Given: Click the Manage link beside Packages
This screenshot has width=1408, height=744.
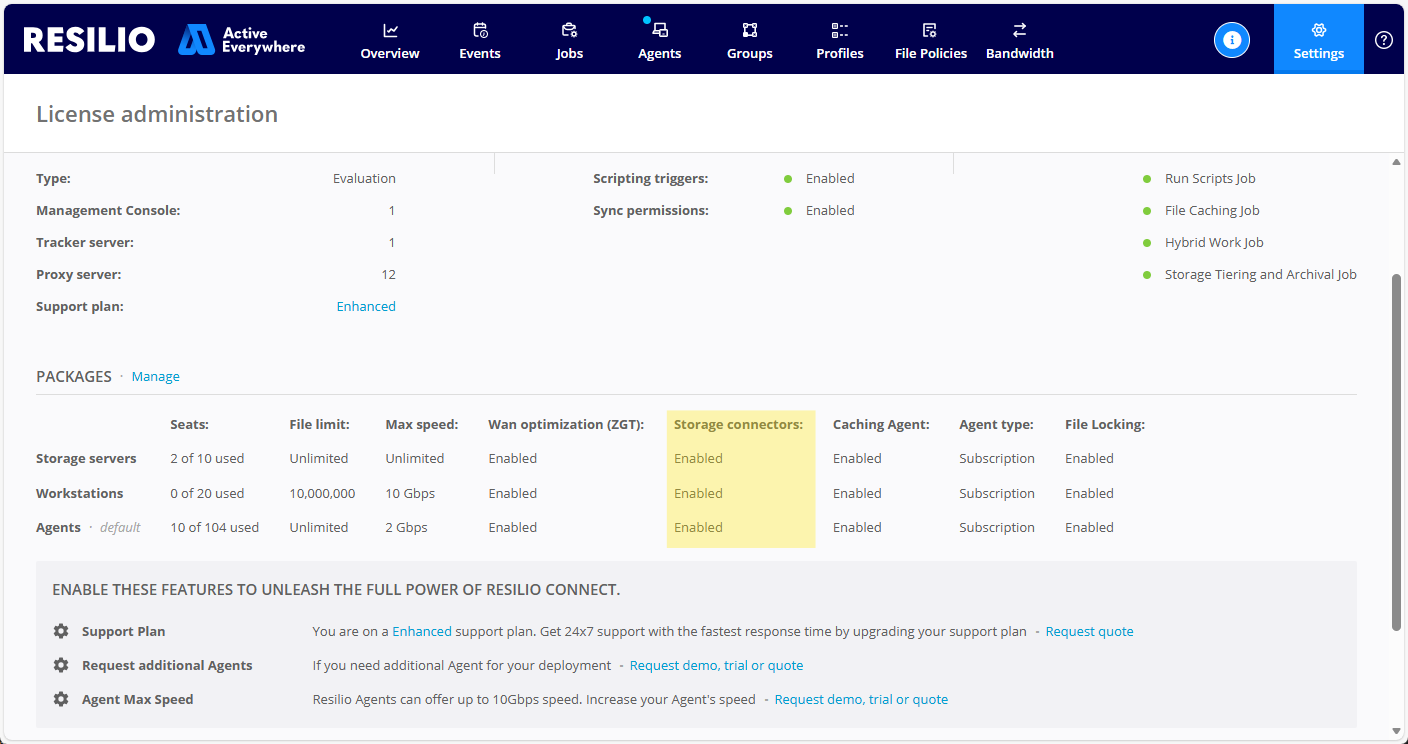Looking at the screenshot, I should [x=156, y=377].
